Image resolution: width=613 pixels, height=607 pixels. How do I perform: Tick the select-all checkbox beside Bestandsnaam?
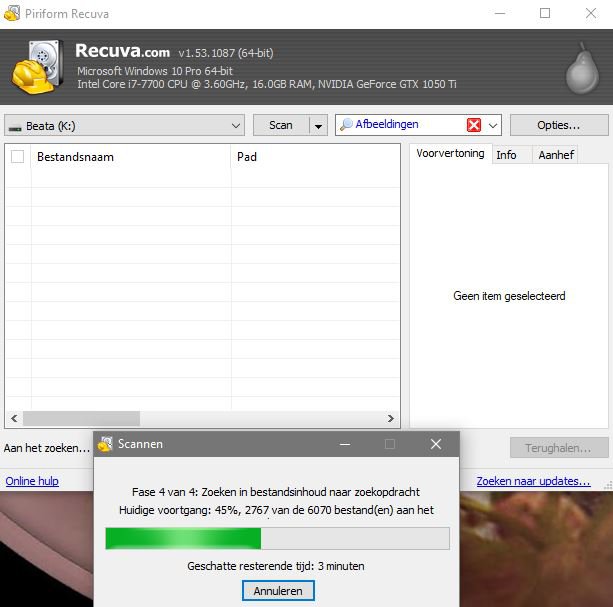[18, 156]
